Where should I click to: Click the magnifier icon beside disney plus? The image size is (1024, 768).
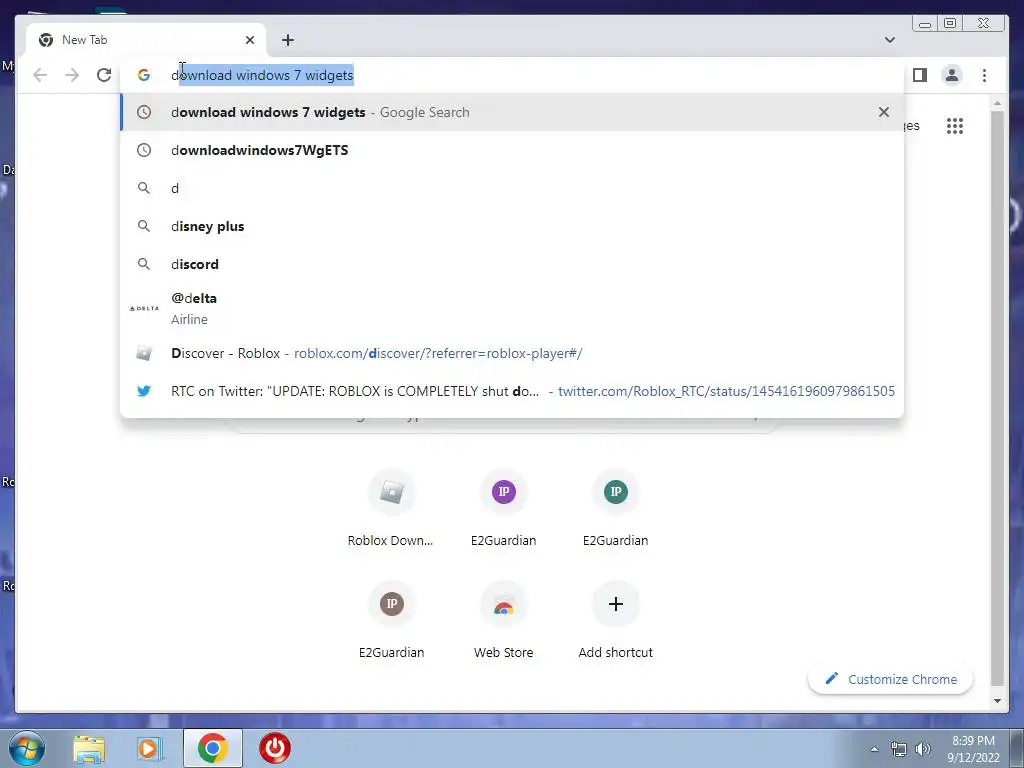tap(144, 226)
